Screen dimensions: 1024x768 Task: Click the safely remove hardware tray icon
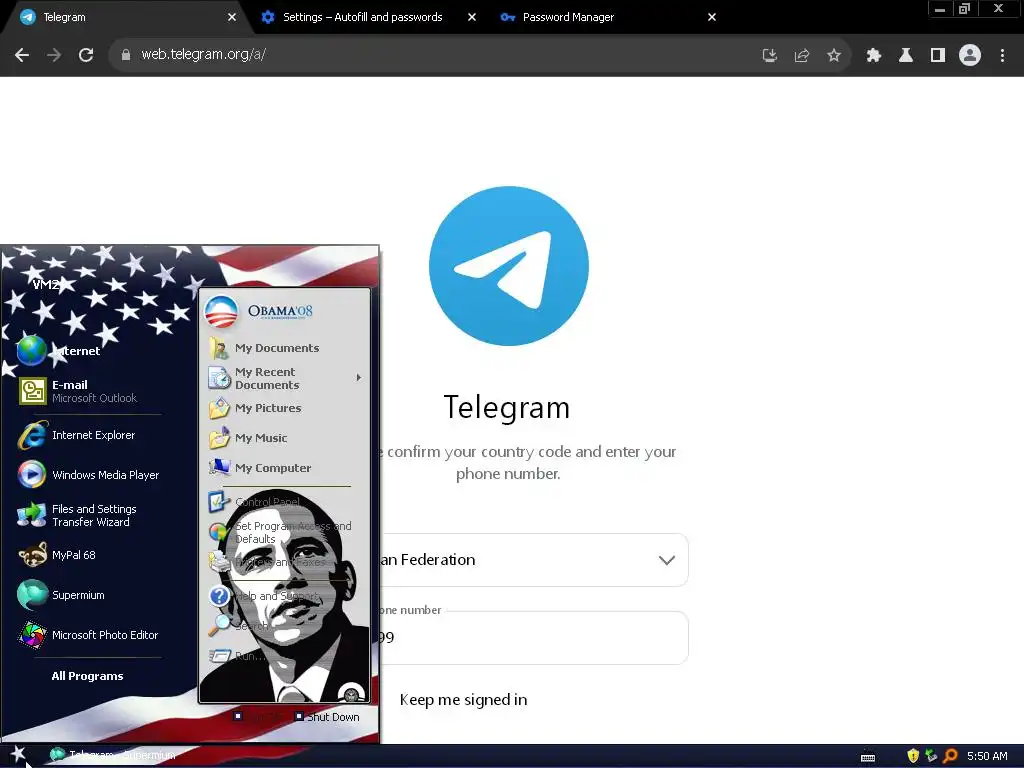pos(931,756)
